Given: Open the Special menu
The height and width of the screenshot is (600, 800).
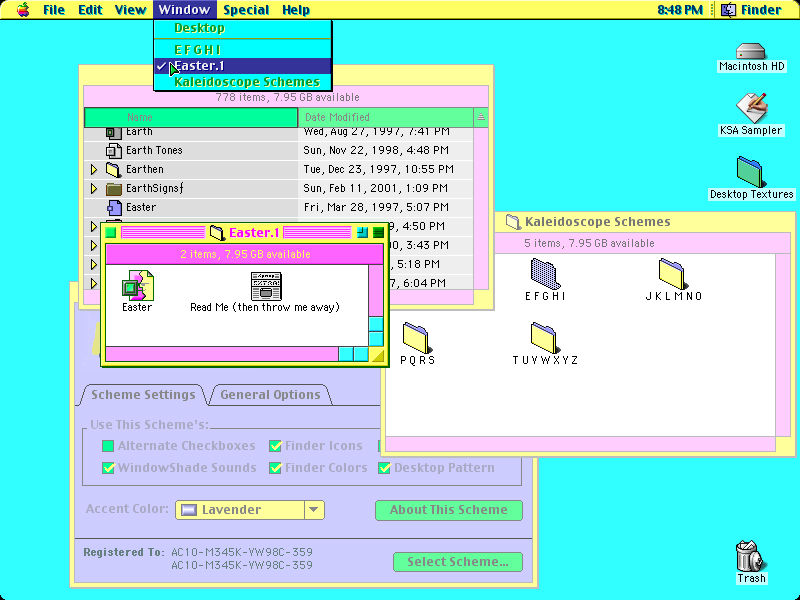Looking at the screenshot, I should (x=246, y=10).
